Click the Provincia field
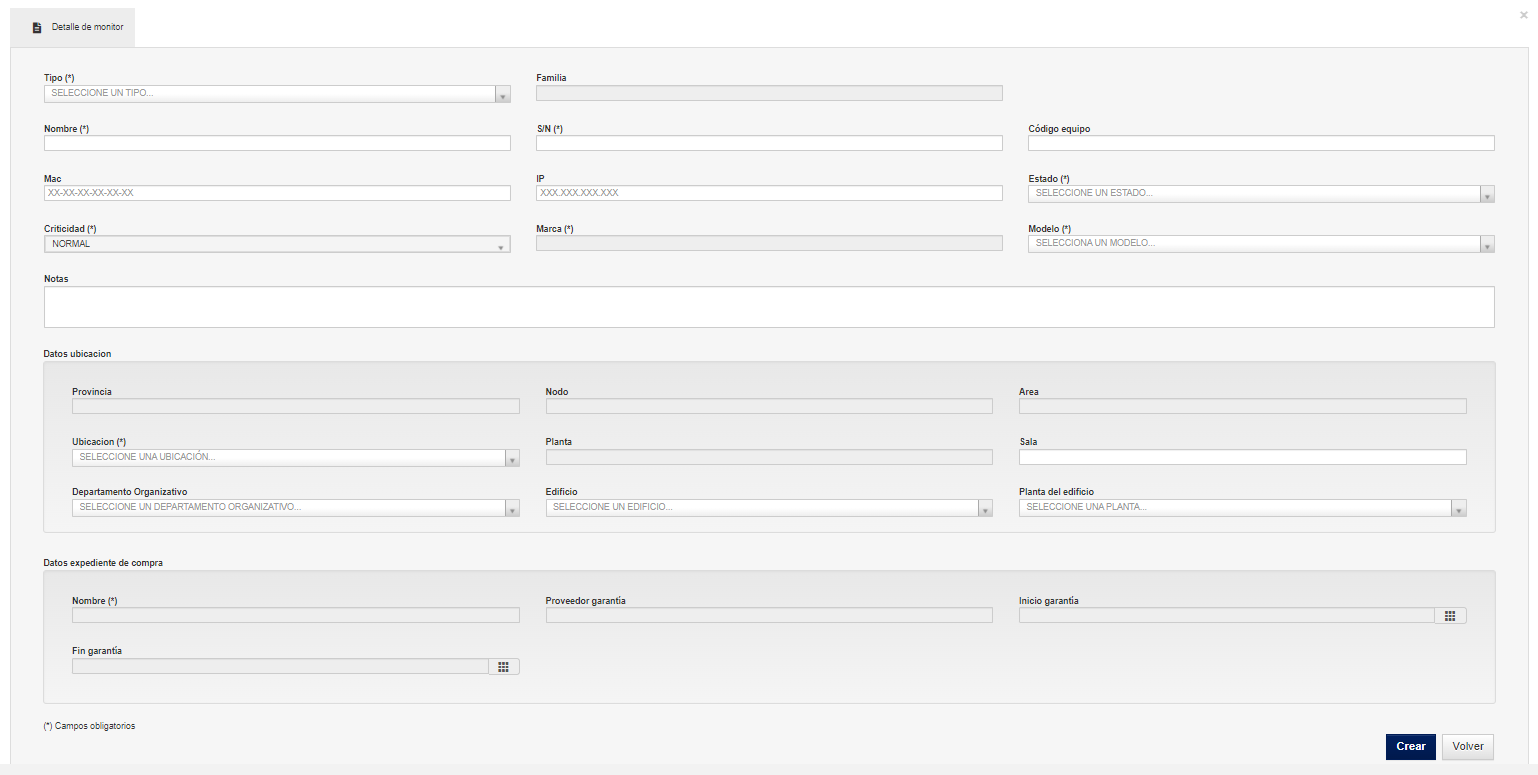 click(296, 406)
